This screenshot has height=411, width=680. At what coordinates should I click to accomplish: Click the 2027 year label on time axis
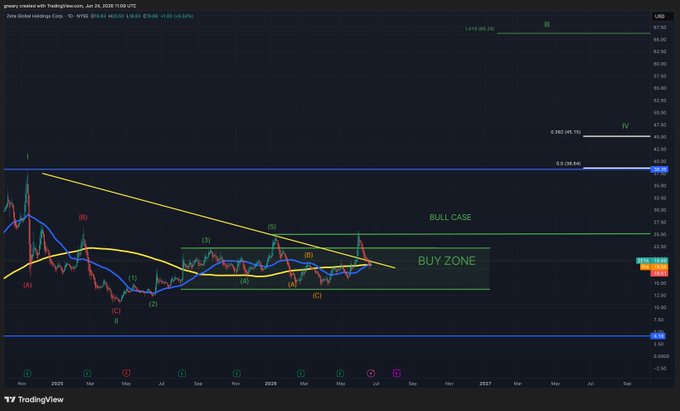click(485, 384)
